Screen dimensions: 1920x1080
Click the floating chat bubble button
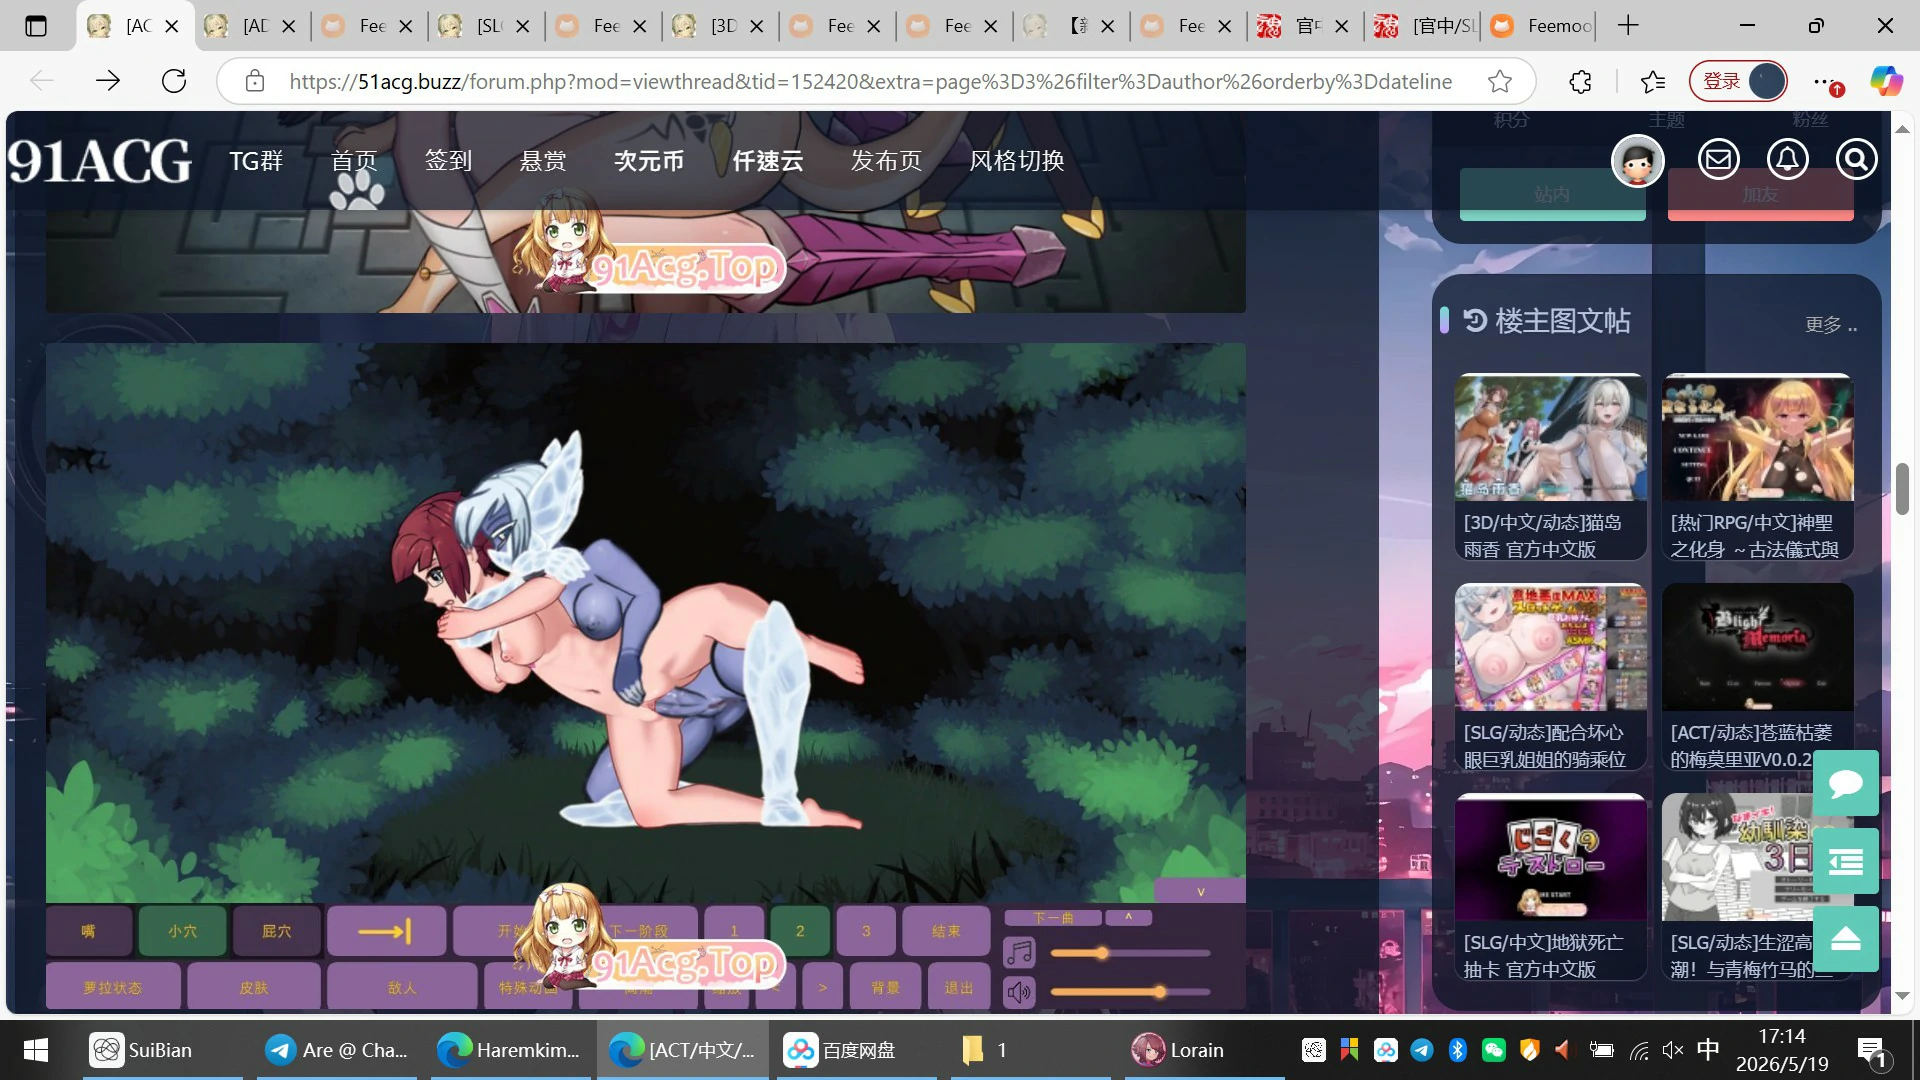(x=1846, y=783)
